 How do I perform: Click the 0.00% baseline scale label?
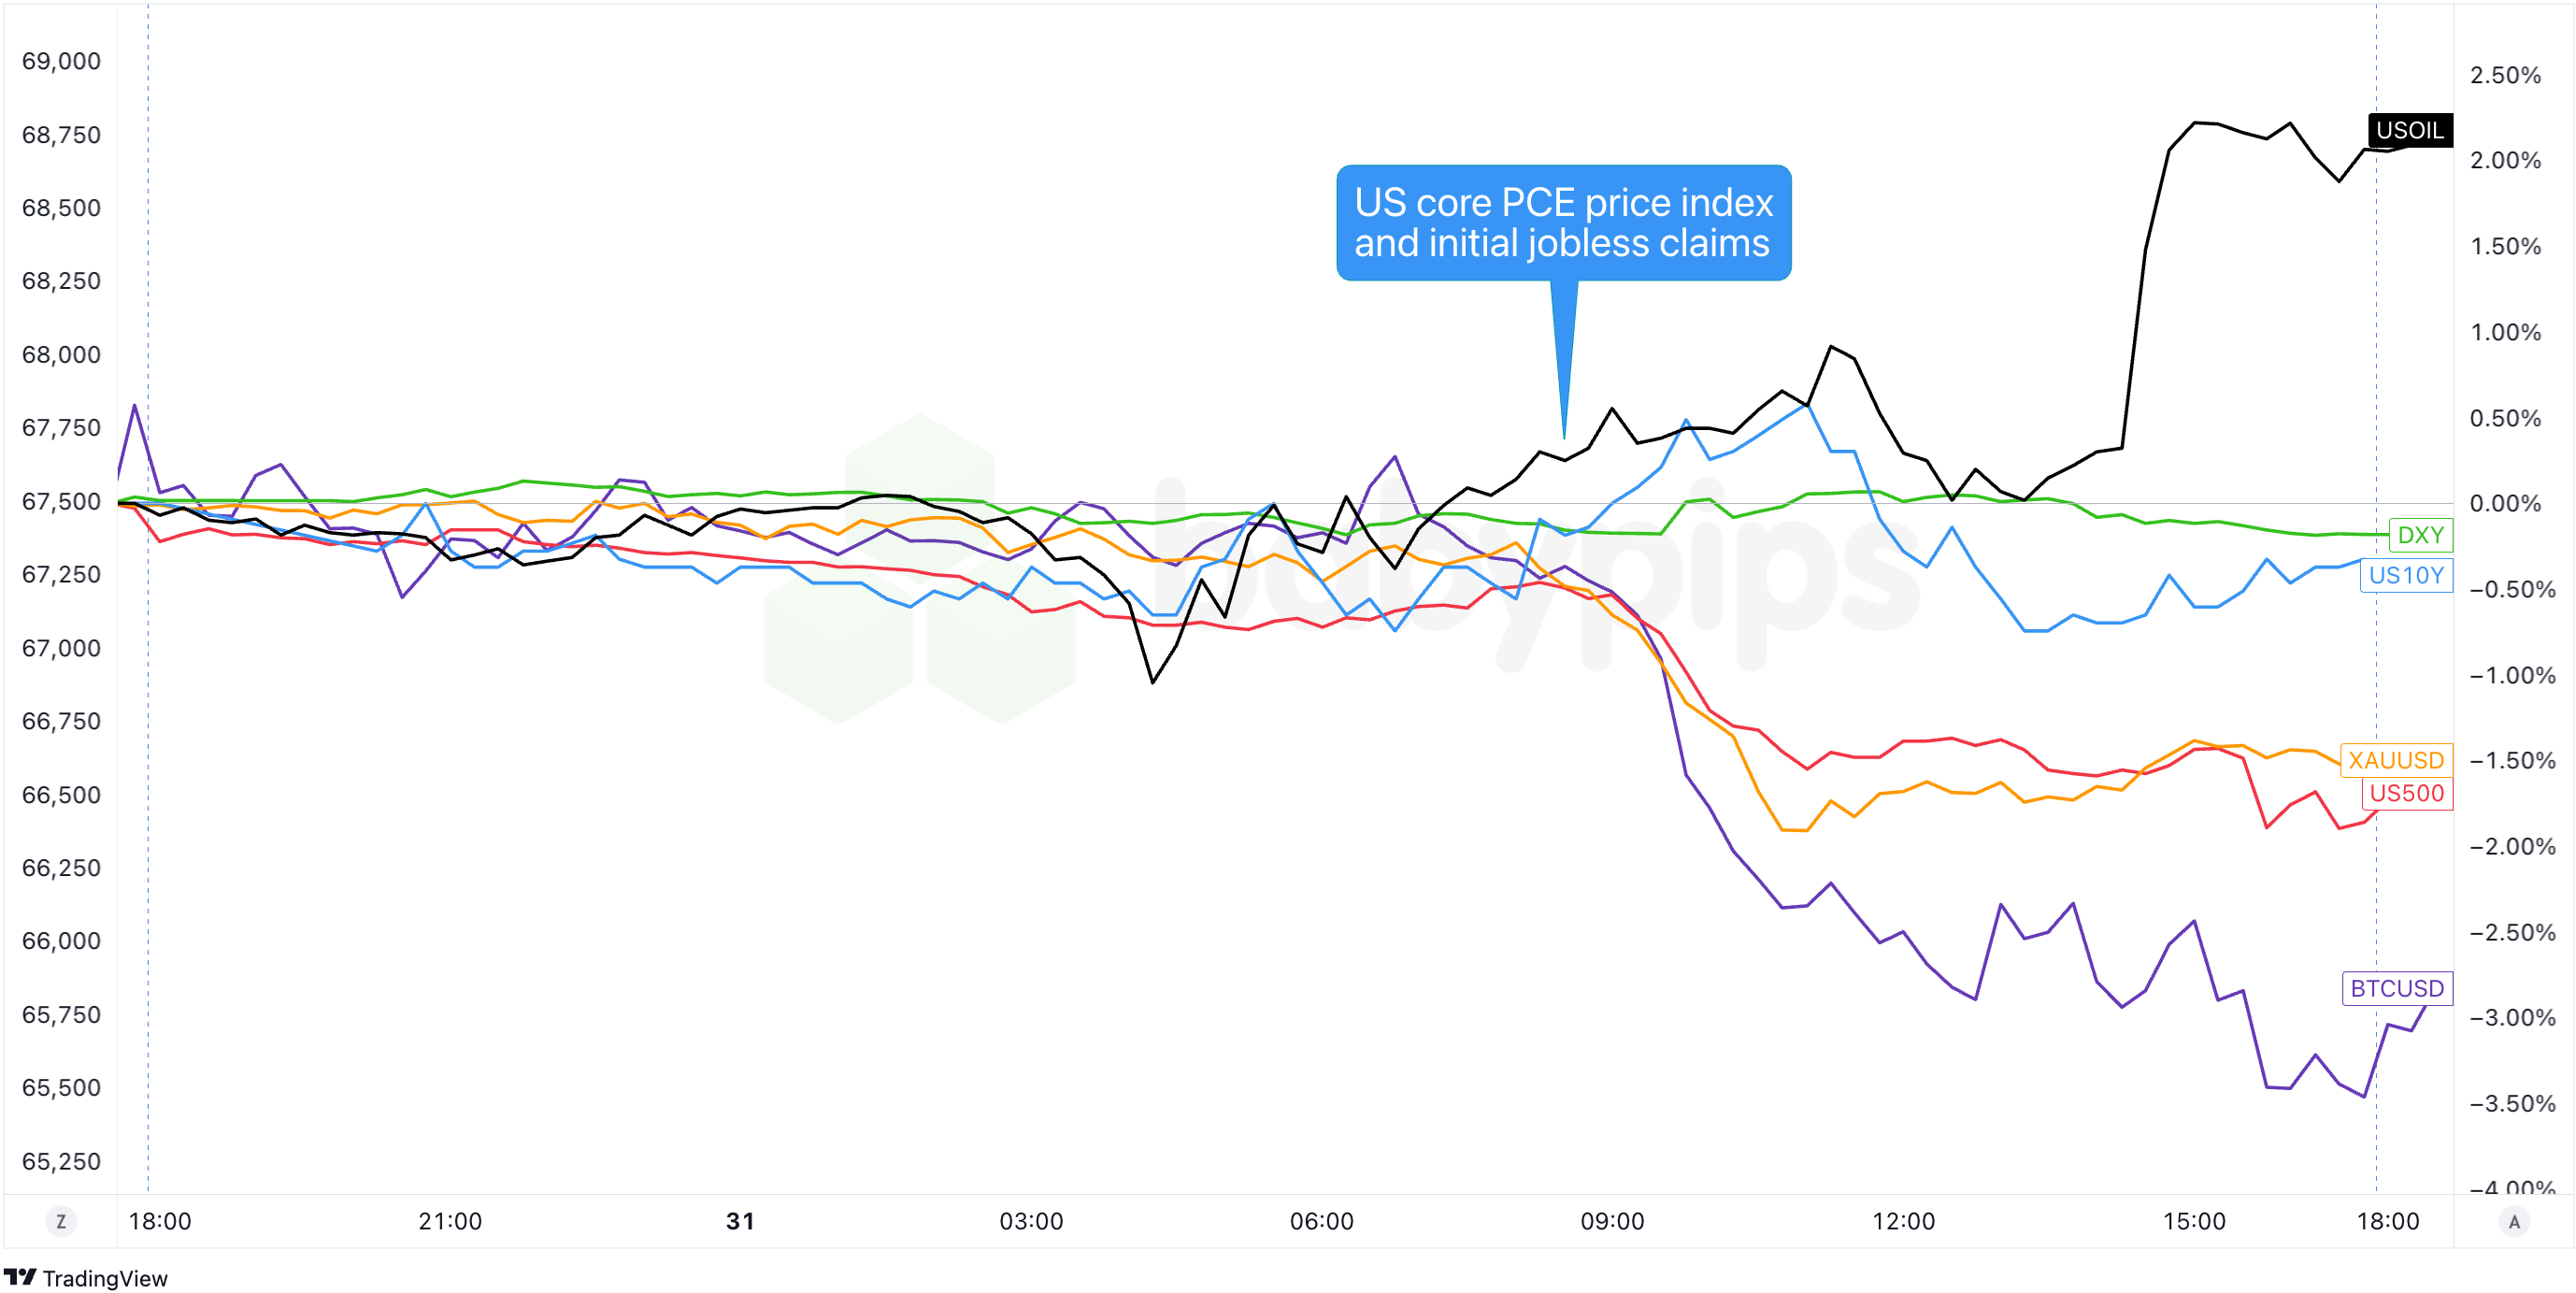click(x=2505, y=503)
